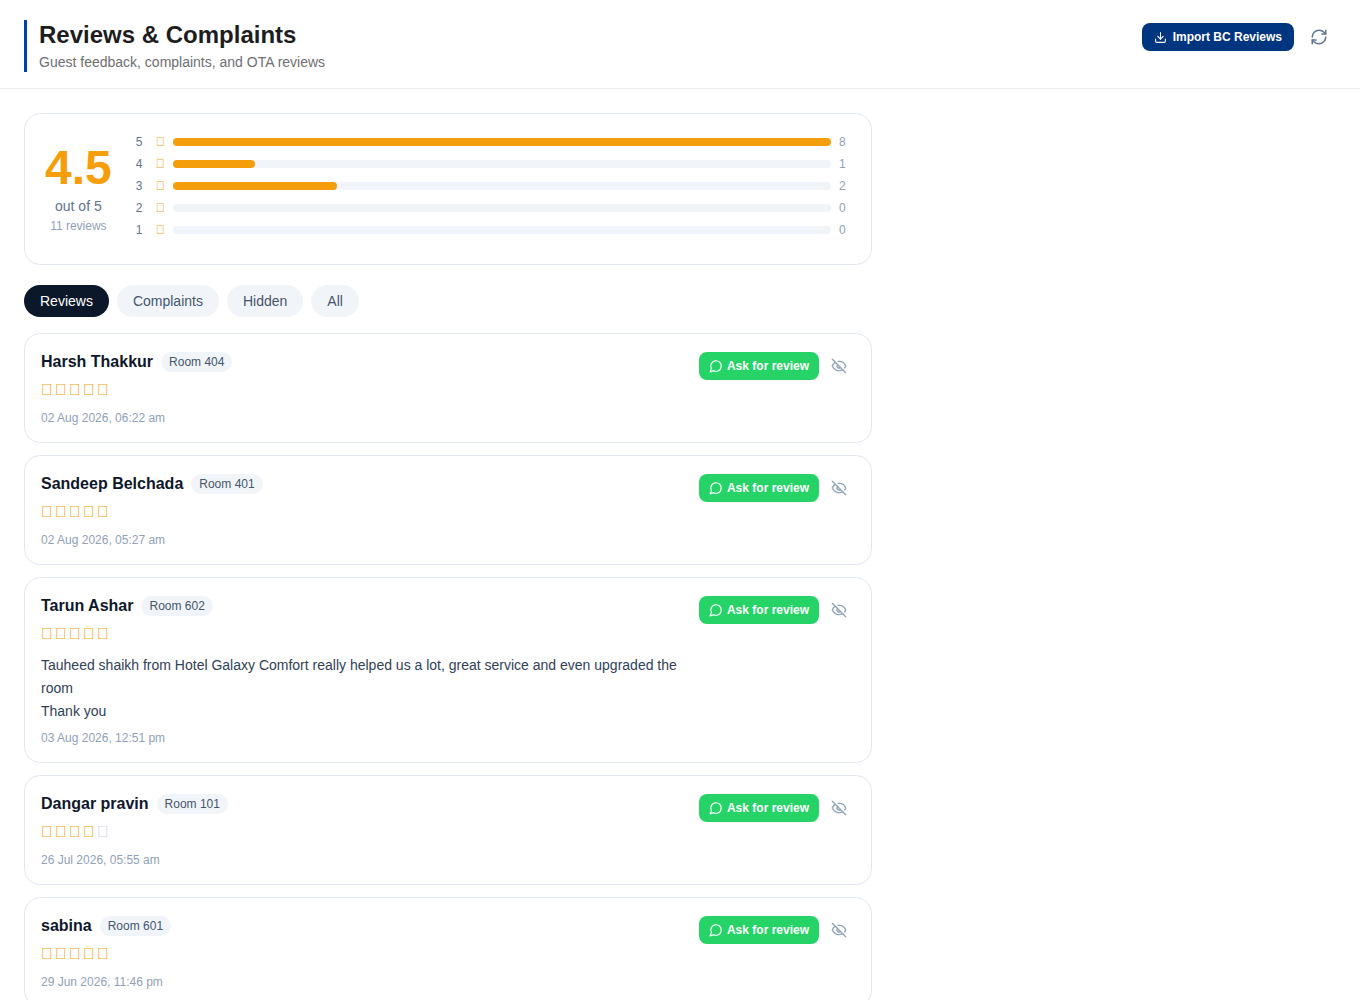Click the '03 Aug 2026, 12:51 pm' timestamp
1360x1000 pixels.
[103, 738]
